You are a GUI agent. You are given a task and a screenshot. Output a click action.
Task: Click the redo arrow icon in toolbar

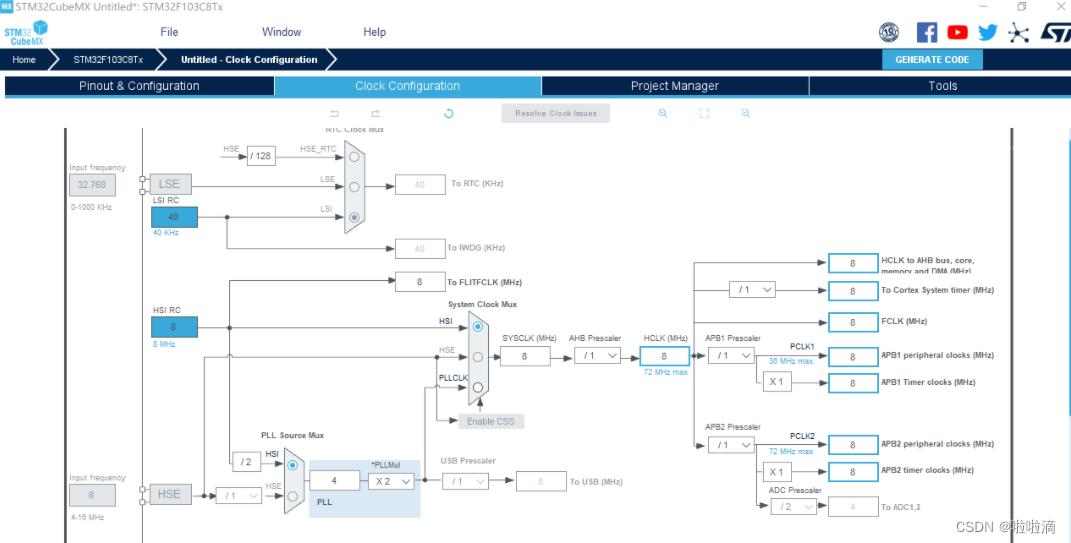click(x=376, y=113)
